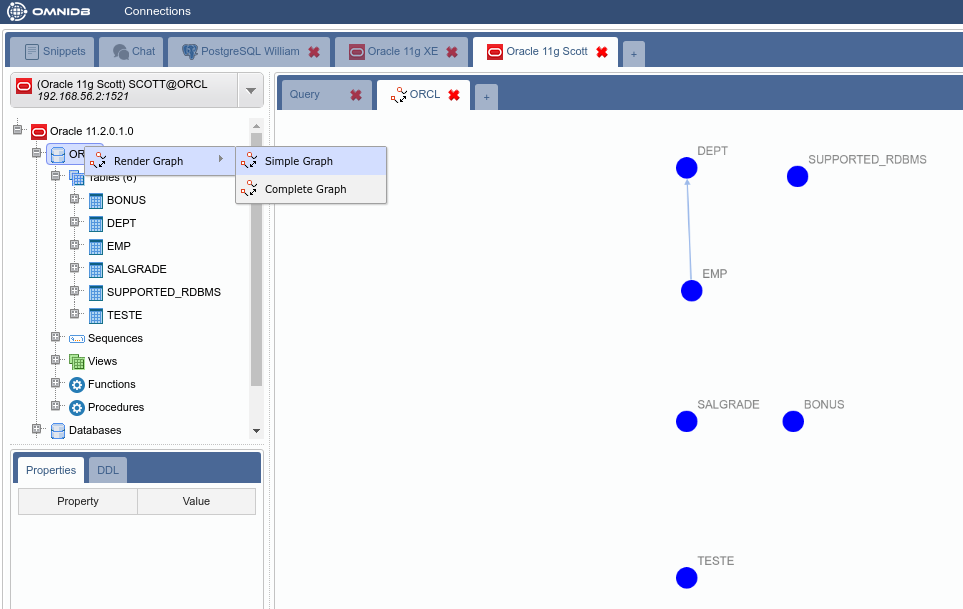
Task: Choose Simple Graph from the submenu
Action: pos(298,161)
